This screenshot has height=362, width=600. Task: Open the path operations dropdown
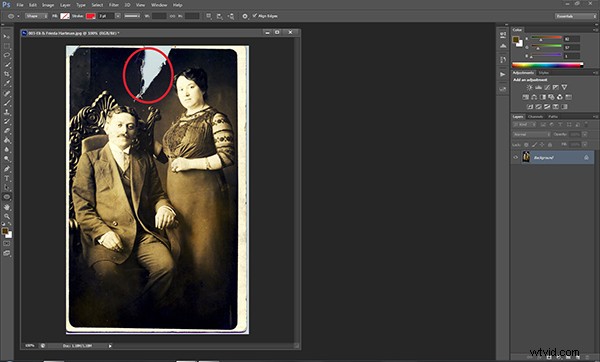209,16
